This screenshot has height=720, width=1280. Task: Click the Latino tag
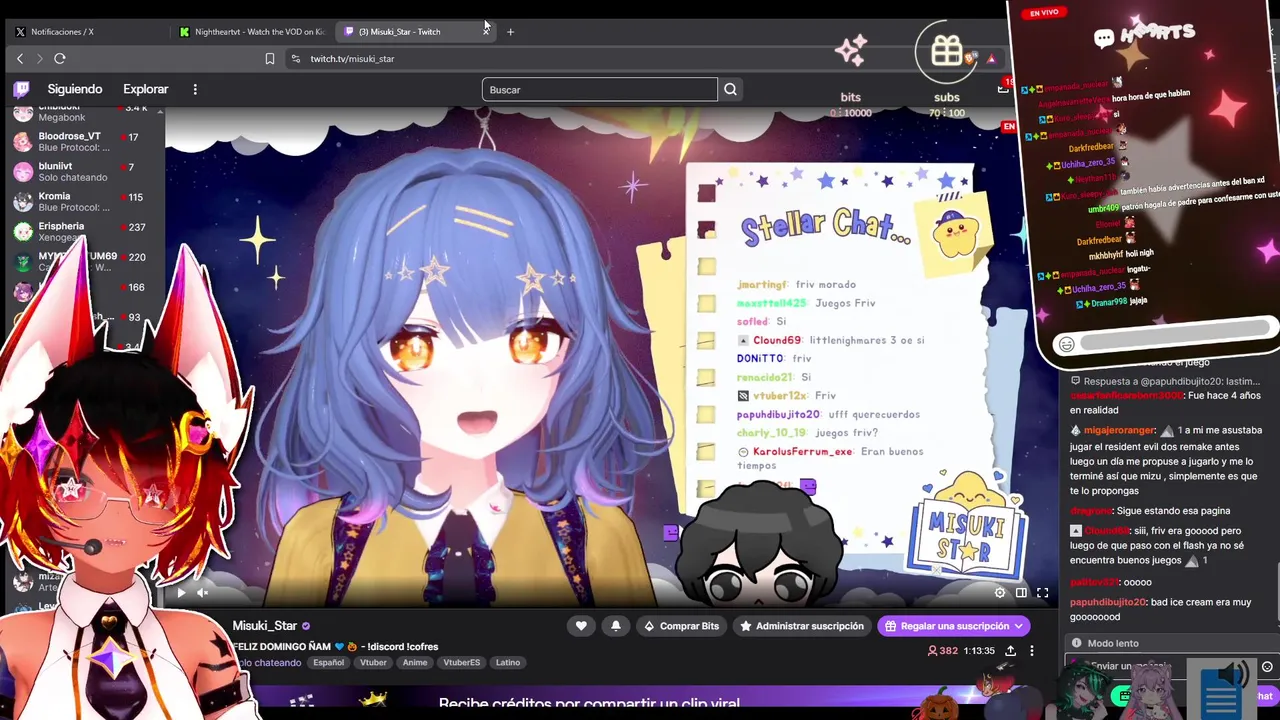(x=508, y=663)
